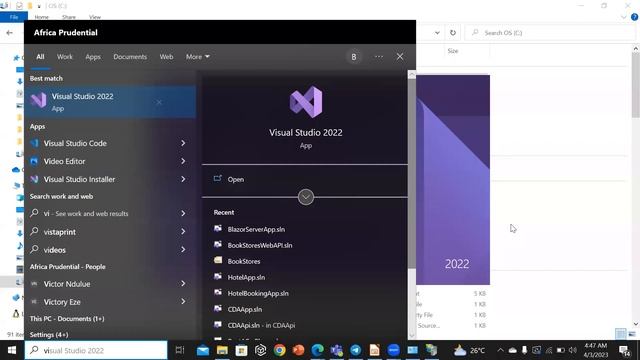
Task: Open PowerPoint from taskbar
Action: [298, 350]
